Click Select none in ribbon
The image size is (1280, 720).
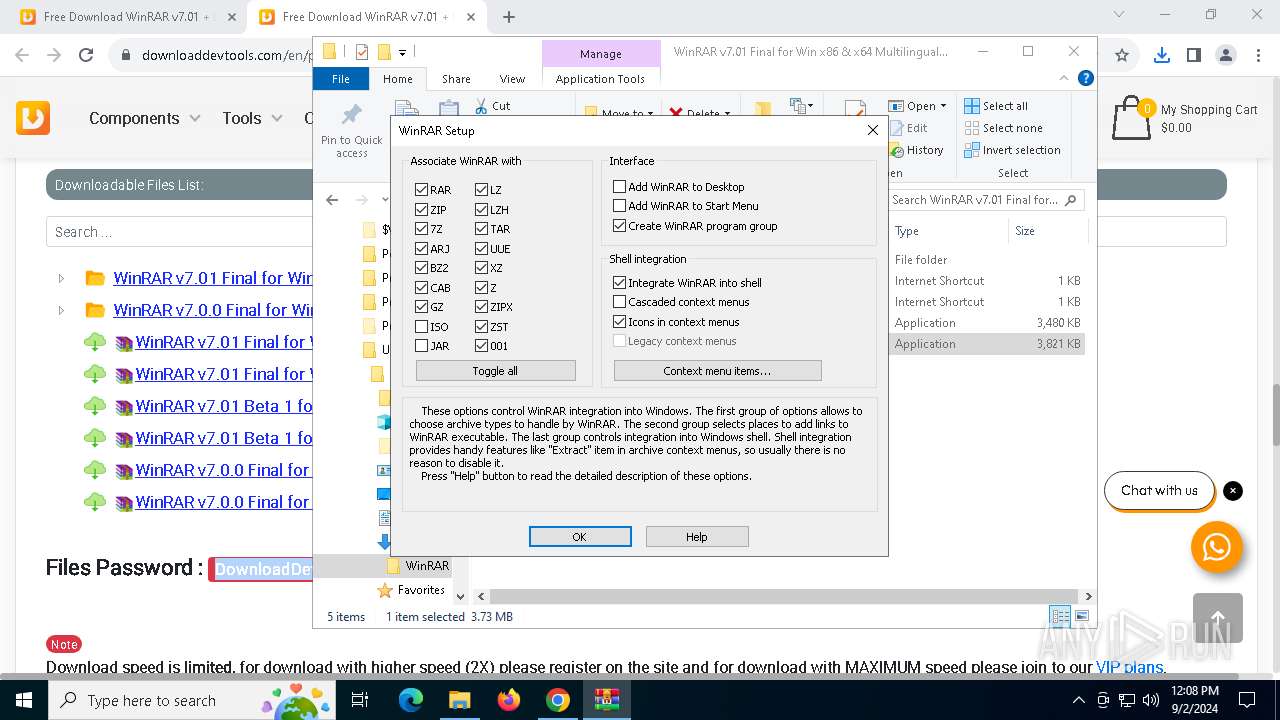(x=1003, y=128)
